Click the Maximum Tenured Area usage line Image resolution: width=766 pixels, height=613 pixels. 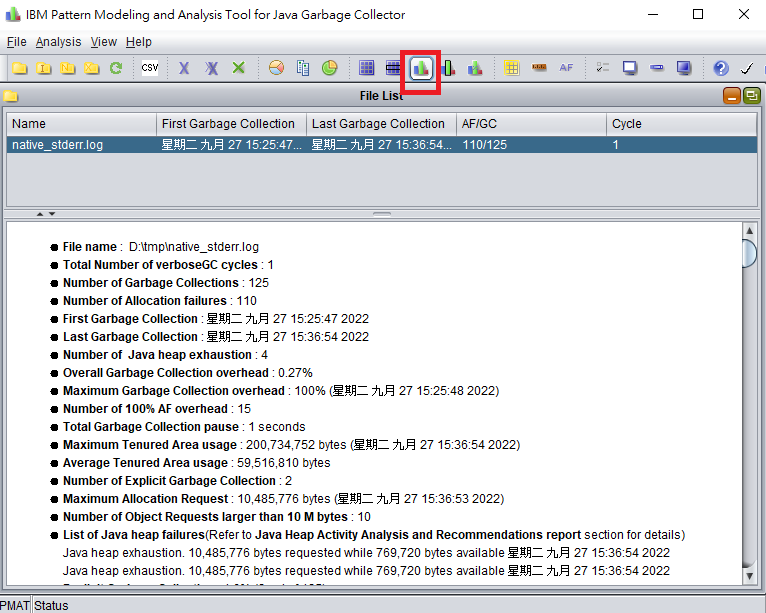point(292,445)
